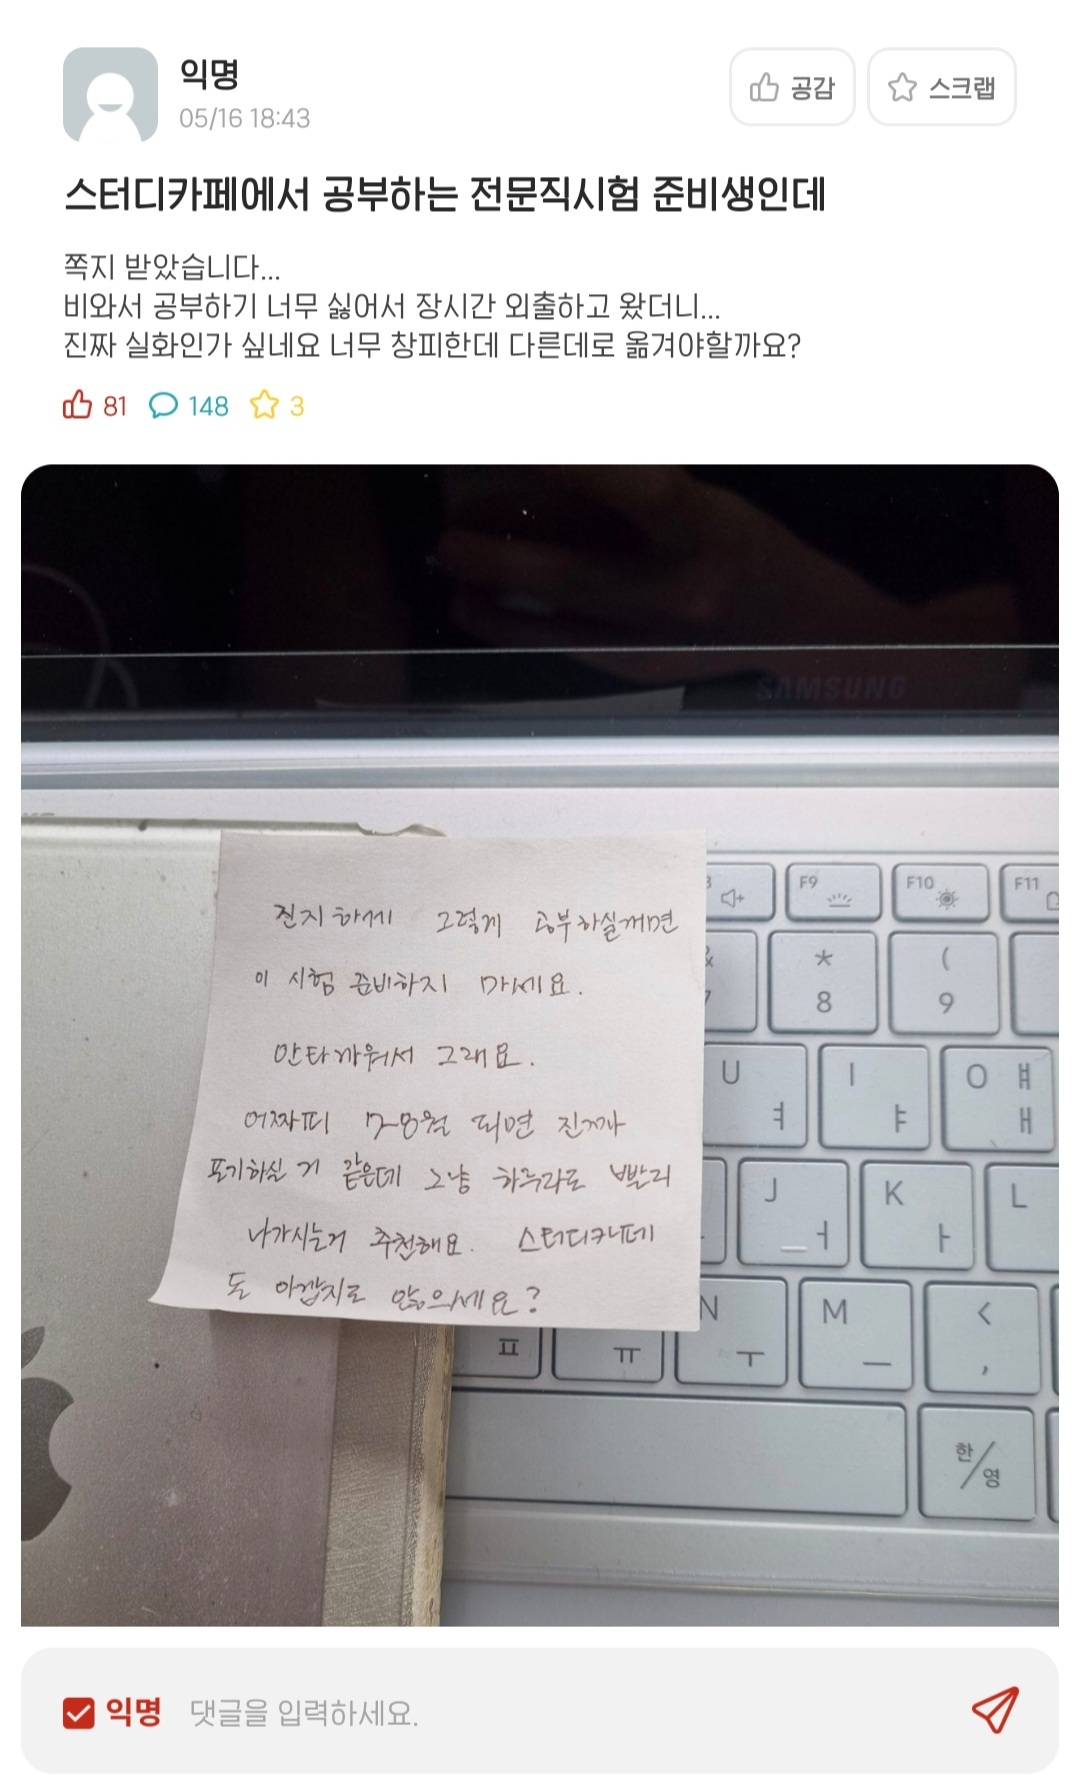Screen dimensions: 1080x1784
Task: Uncheck the red 익명 checkbox
Action: [x=78, y=1713]
